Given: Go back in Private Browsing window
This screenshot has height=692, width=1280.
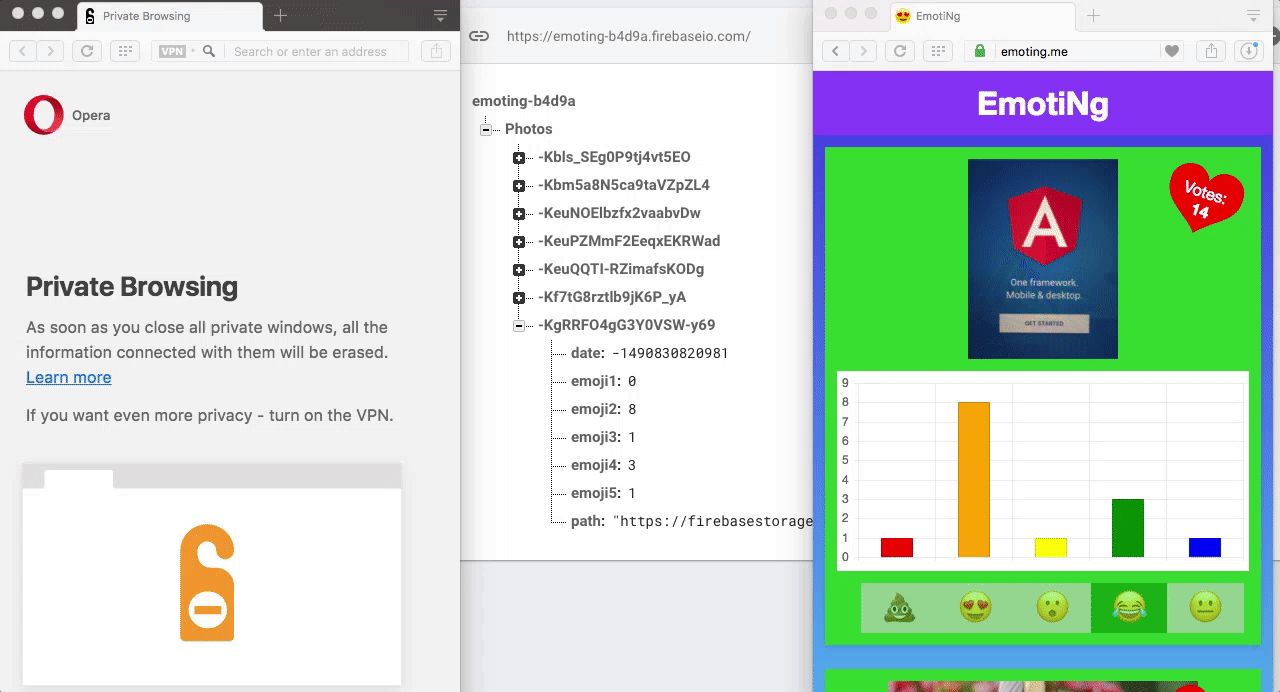Looking at the screenshot, I should pyautogui.click(x=23, y=51).
